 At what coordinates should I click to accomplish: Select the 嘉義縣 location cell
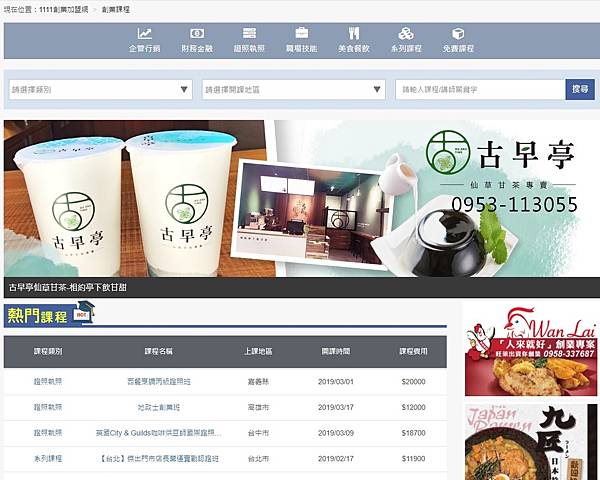pyautogui.click(x=258, y=382)
